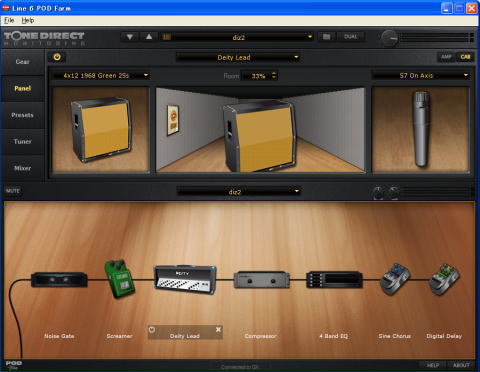Toggle the amp power bypass button
Screen dimensions: 480x372
click(x=57, y=57)
